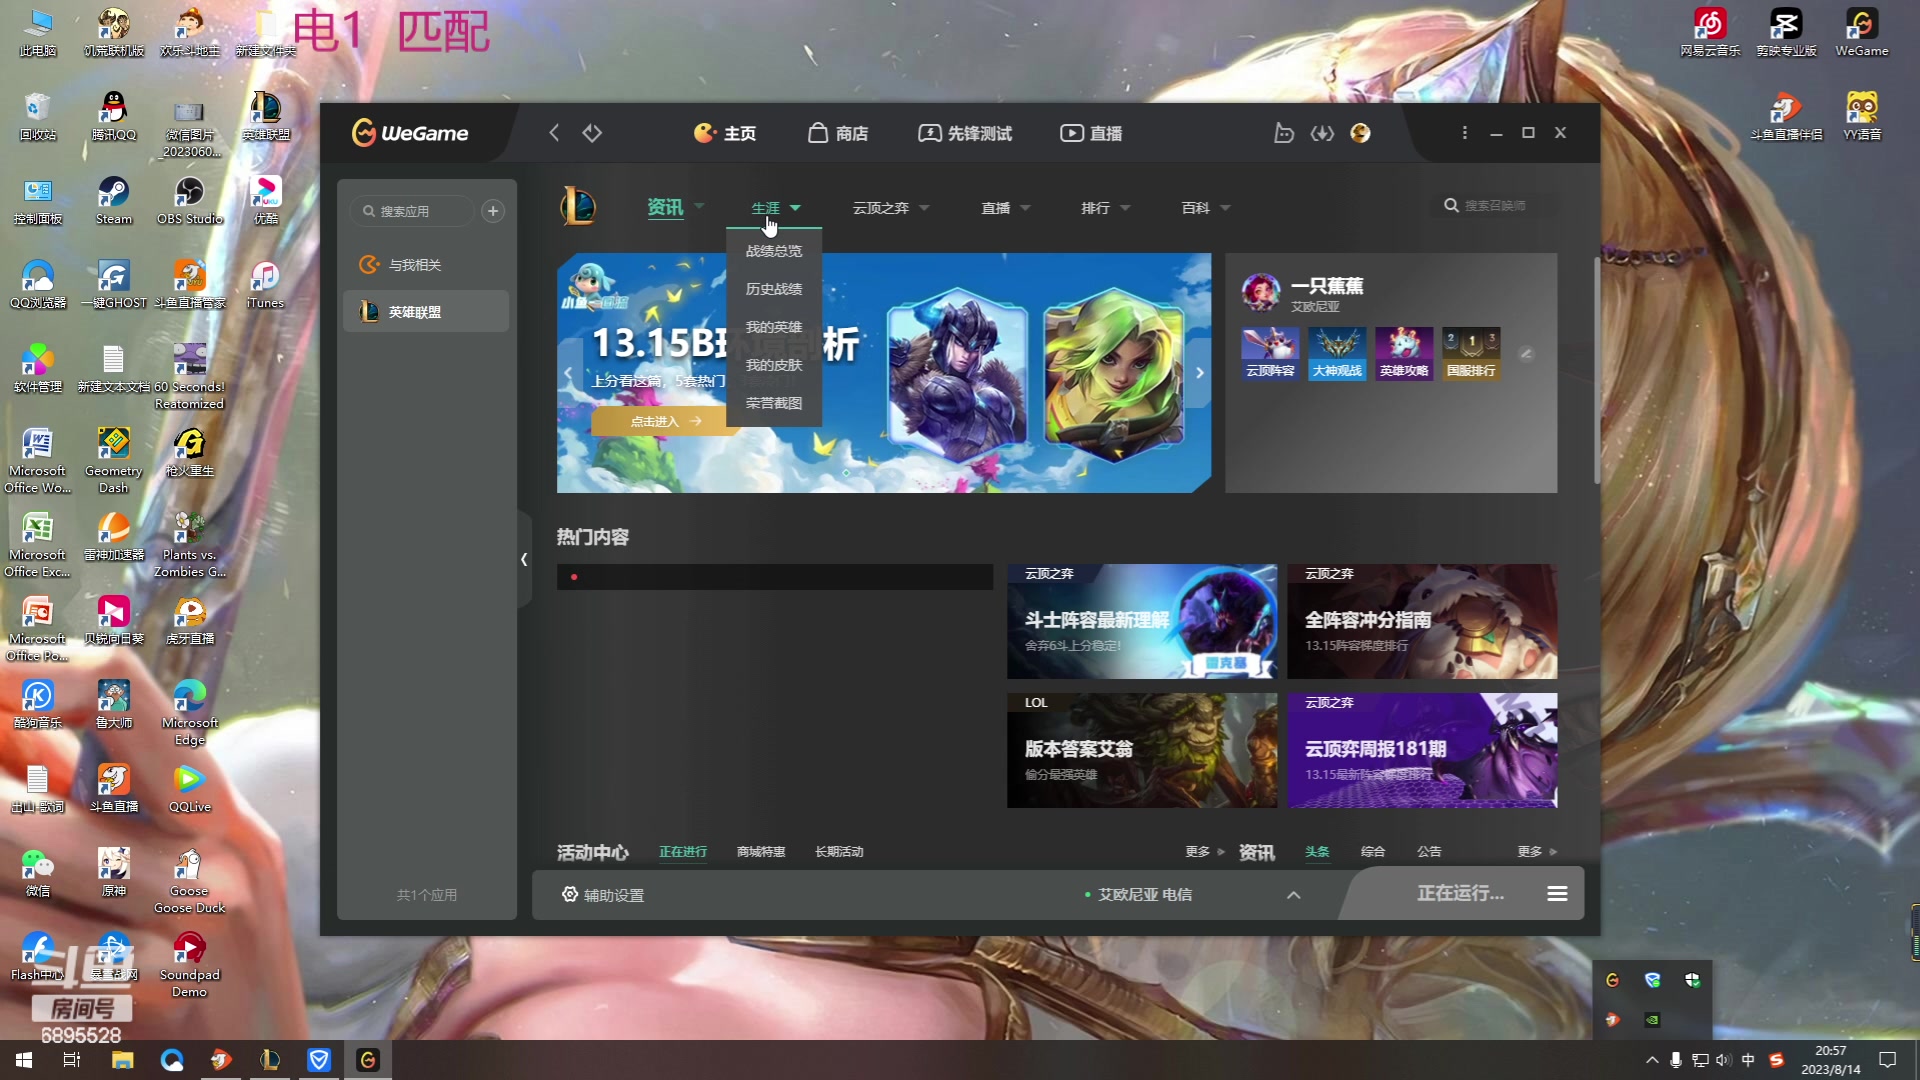Click the League of Legends logo icon
Viewport: 1920px width, 1080px height.
(578, 207)
